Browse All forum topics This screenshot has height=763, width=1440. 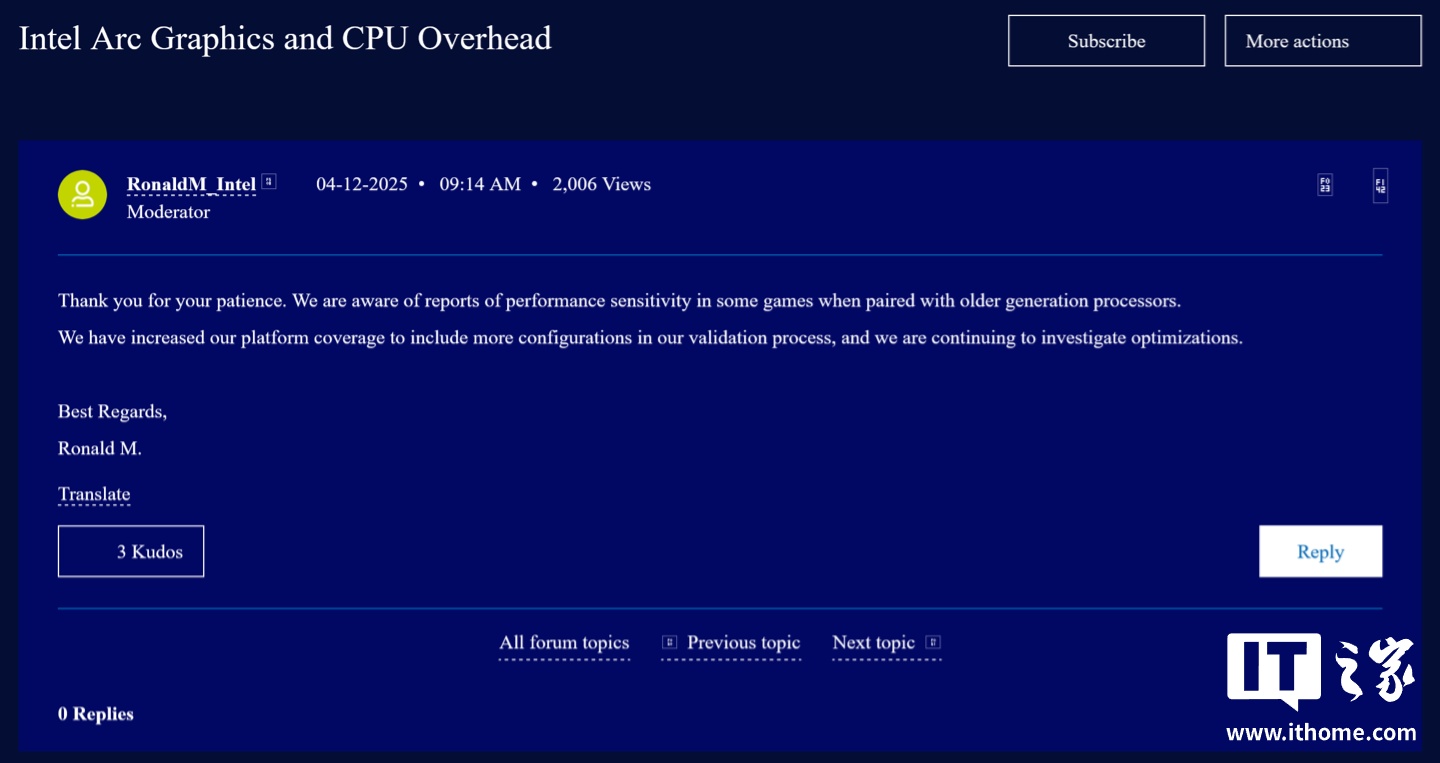click(x=563, y=643)
